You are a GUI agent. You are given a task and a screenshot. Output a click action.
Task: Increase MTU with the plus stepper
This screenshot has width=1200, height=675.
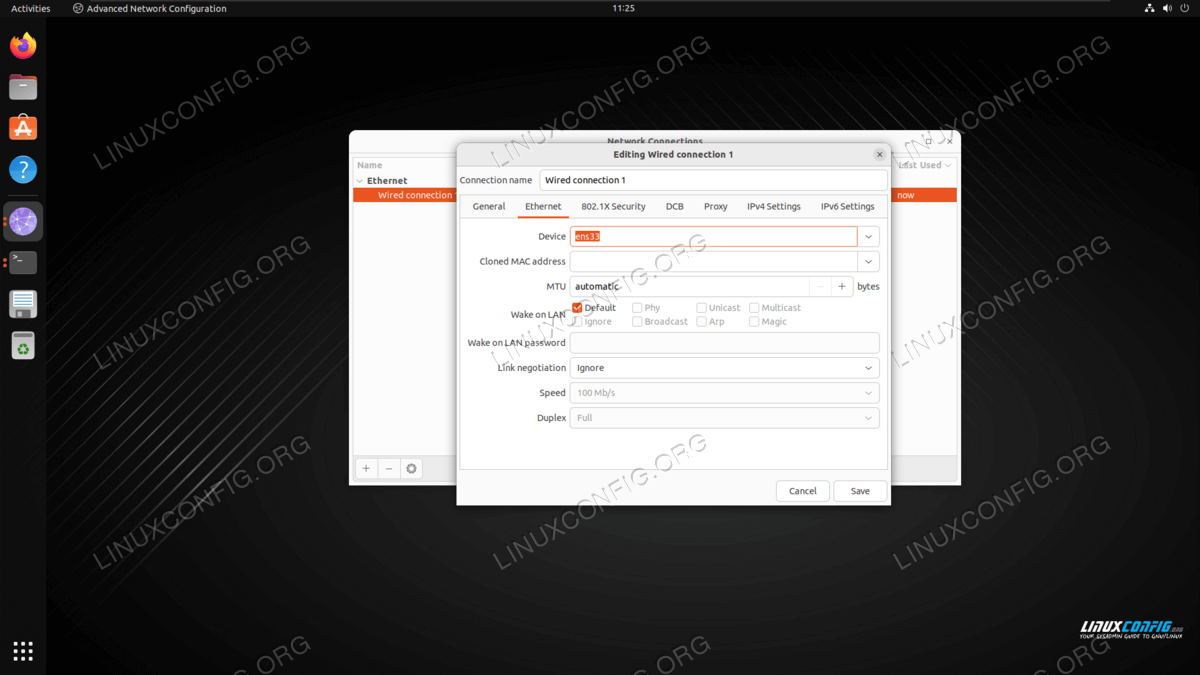pos(842,287)
